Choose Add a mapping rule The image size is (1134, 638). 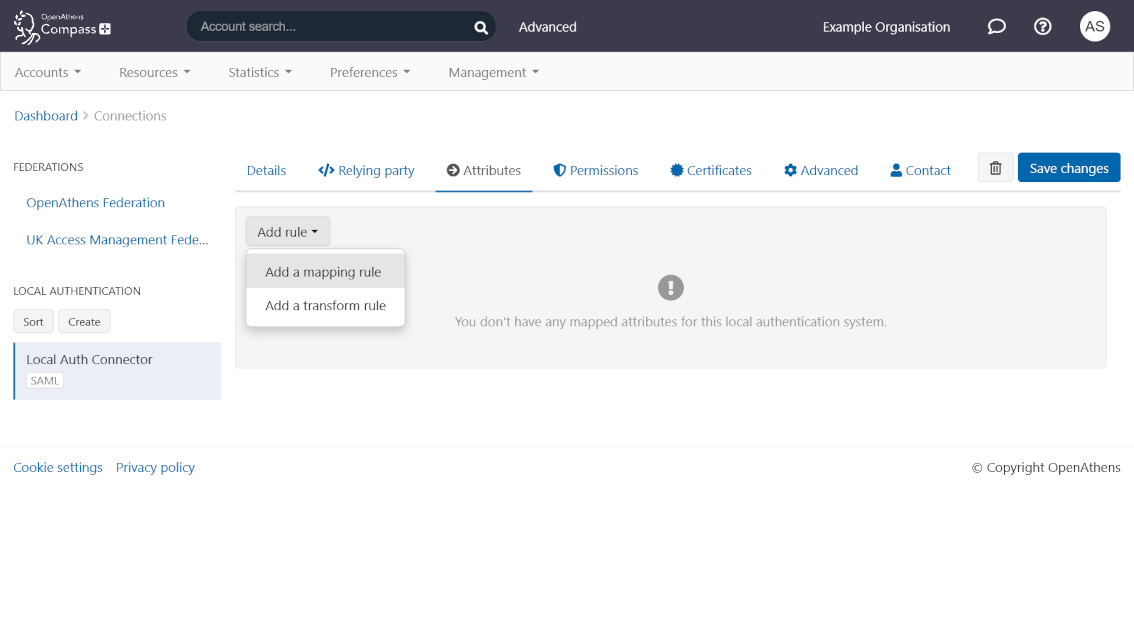(323, 272)
